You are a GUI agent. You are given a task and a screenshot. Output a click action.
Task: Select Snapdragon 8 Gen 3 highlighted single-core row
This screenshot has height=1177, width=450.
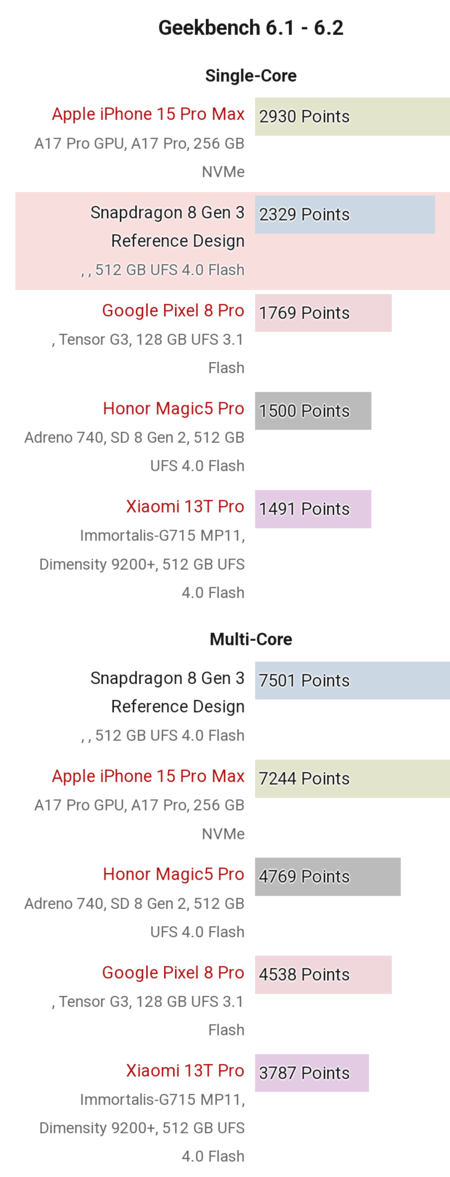tap(233, 241)
